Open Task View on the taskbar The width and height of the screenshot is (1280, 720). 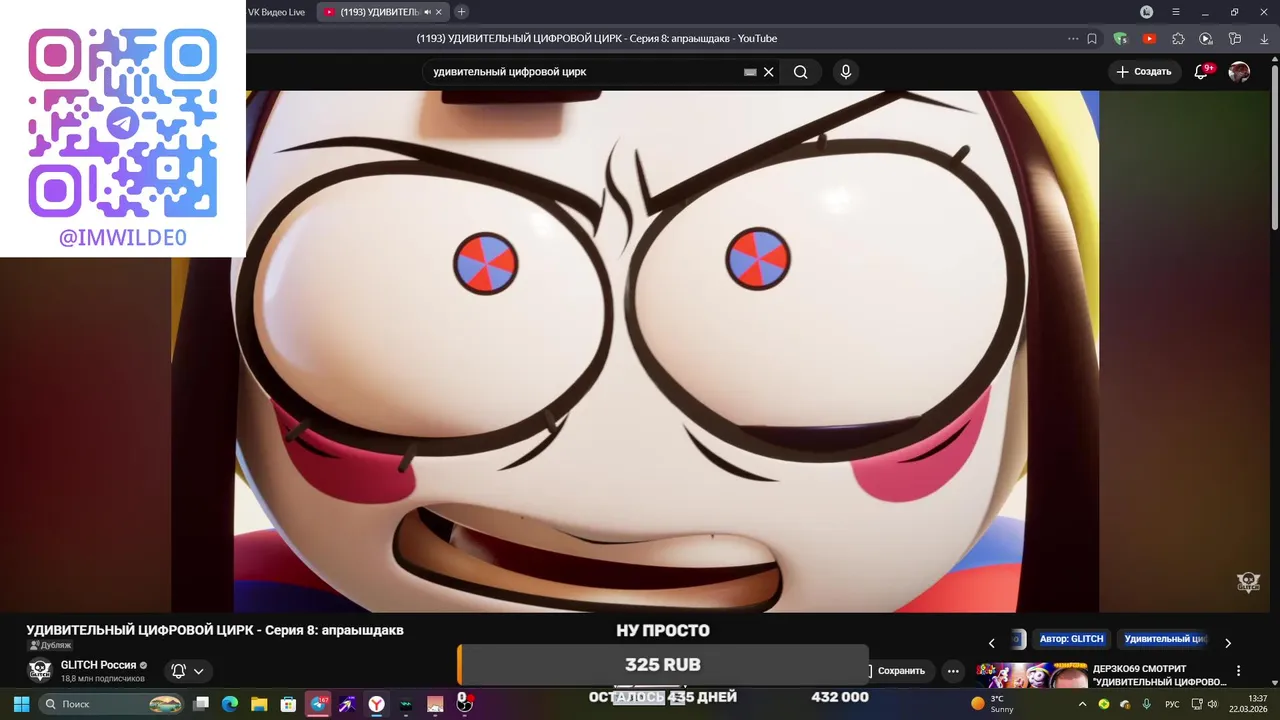point(201,704)
